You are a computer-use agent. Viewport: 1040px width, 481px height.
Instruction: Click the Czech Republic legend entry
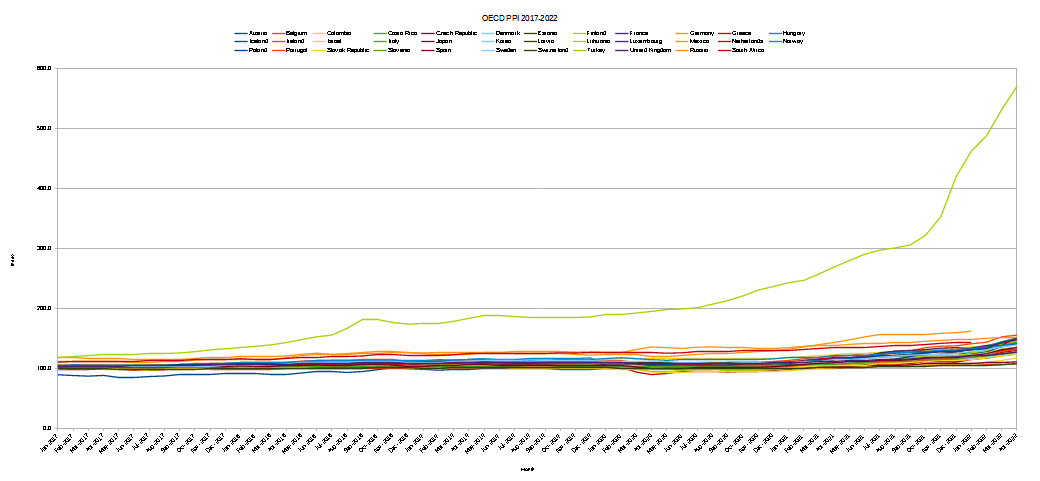click(x=456, y=33)
